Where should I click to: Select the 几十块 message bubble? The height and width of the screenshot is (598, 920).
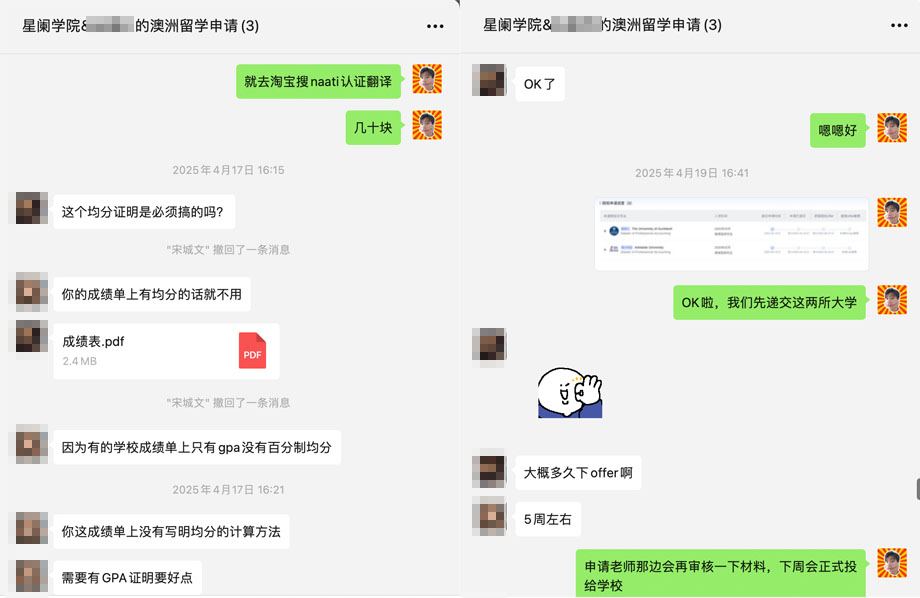tap(373, 127)
